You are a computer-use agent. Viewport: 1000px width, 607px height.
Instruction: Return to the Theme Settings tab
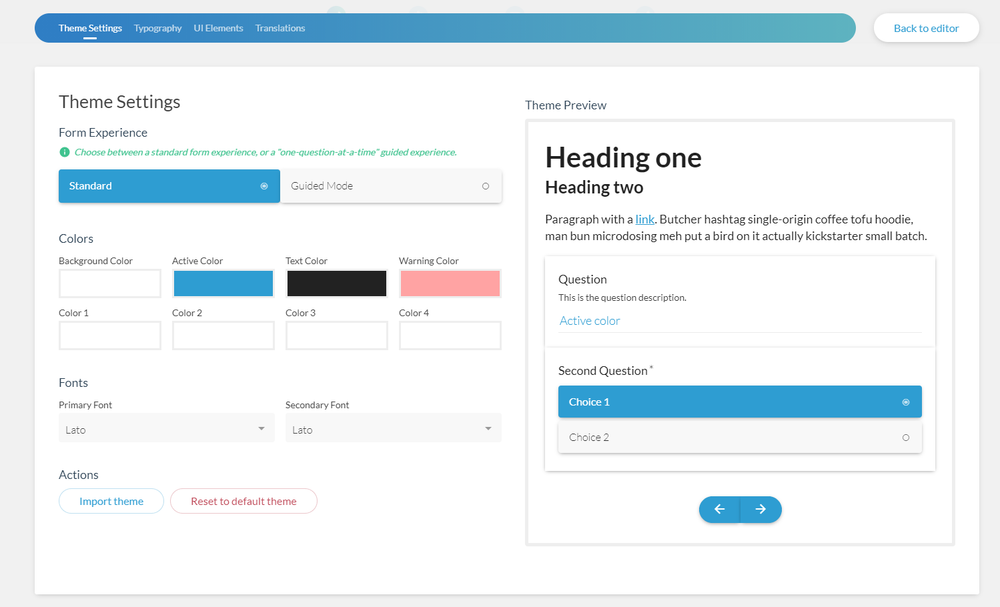pos(90,28)
